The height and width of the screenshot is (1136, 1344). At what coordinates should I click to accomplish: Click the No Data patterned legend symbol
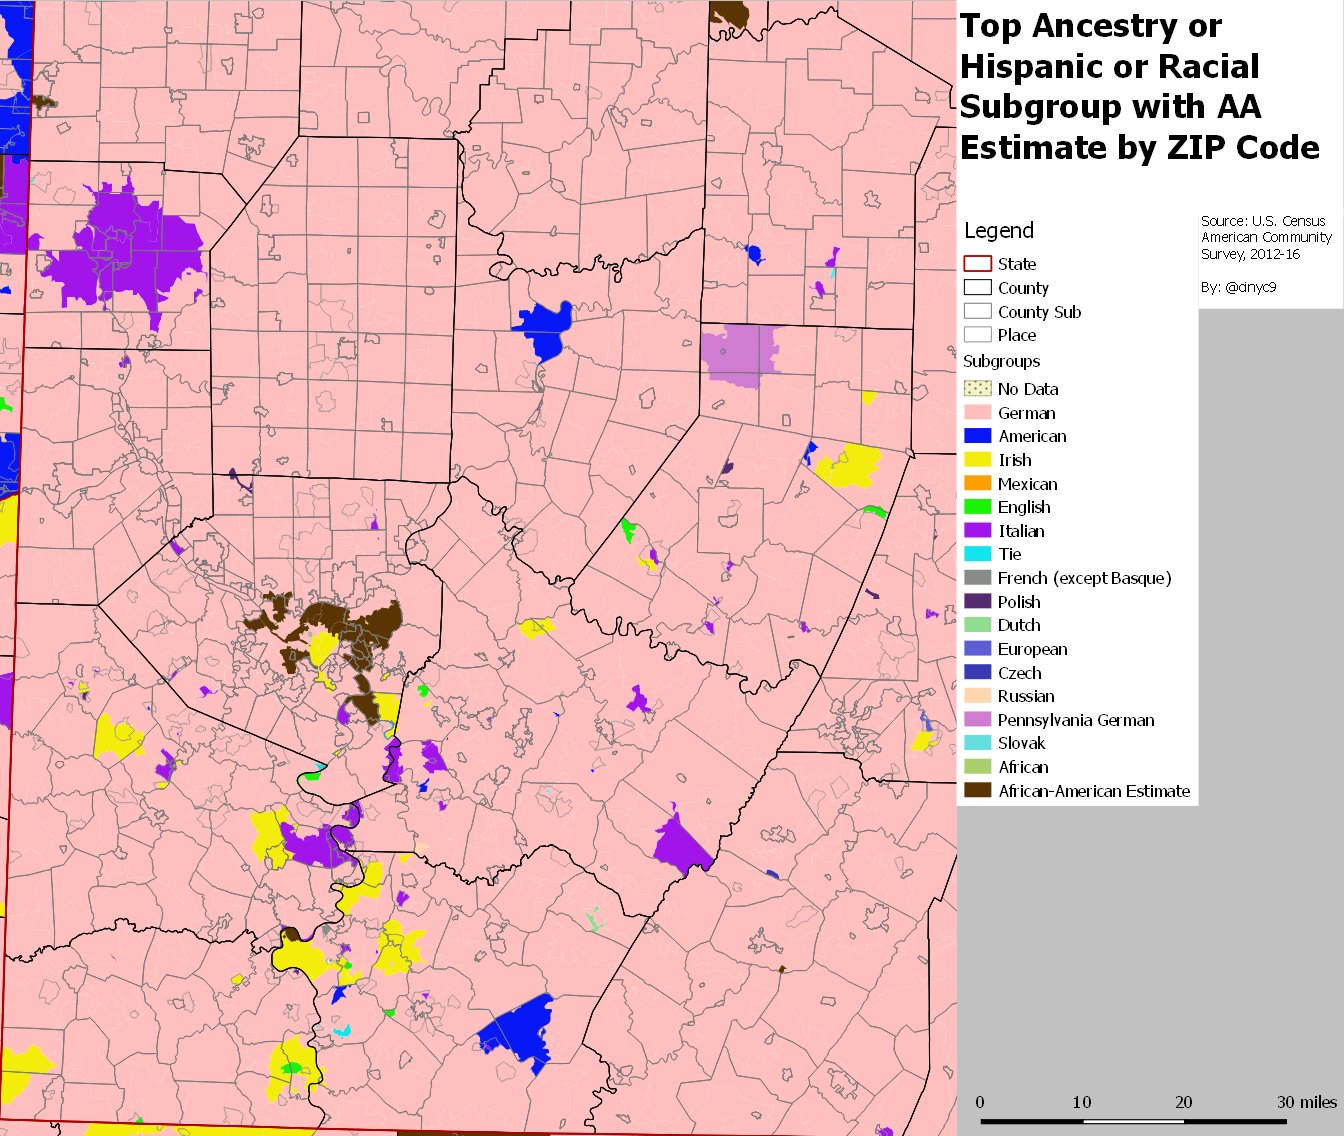976,388
